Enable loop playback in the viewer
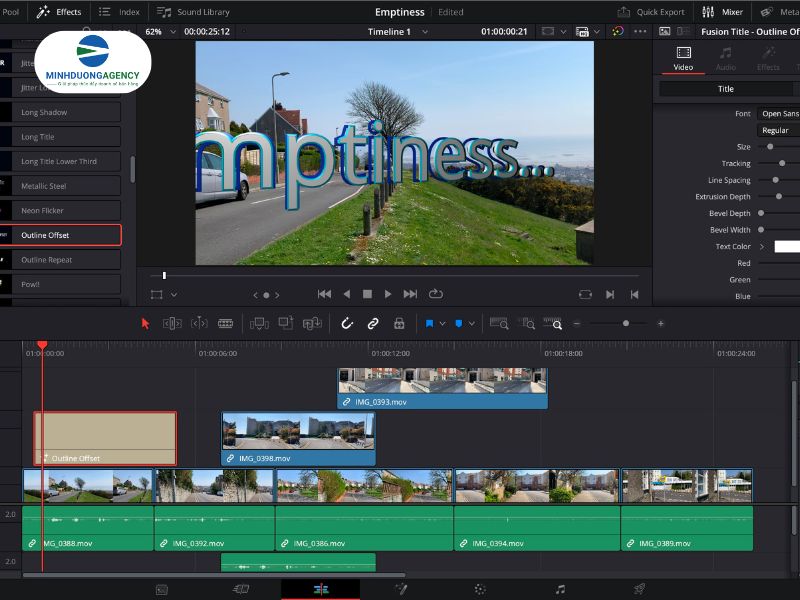 tap(435, 294)
